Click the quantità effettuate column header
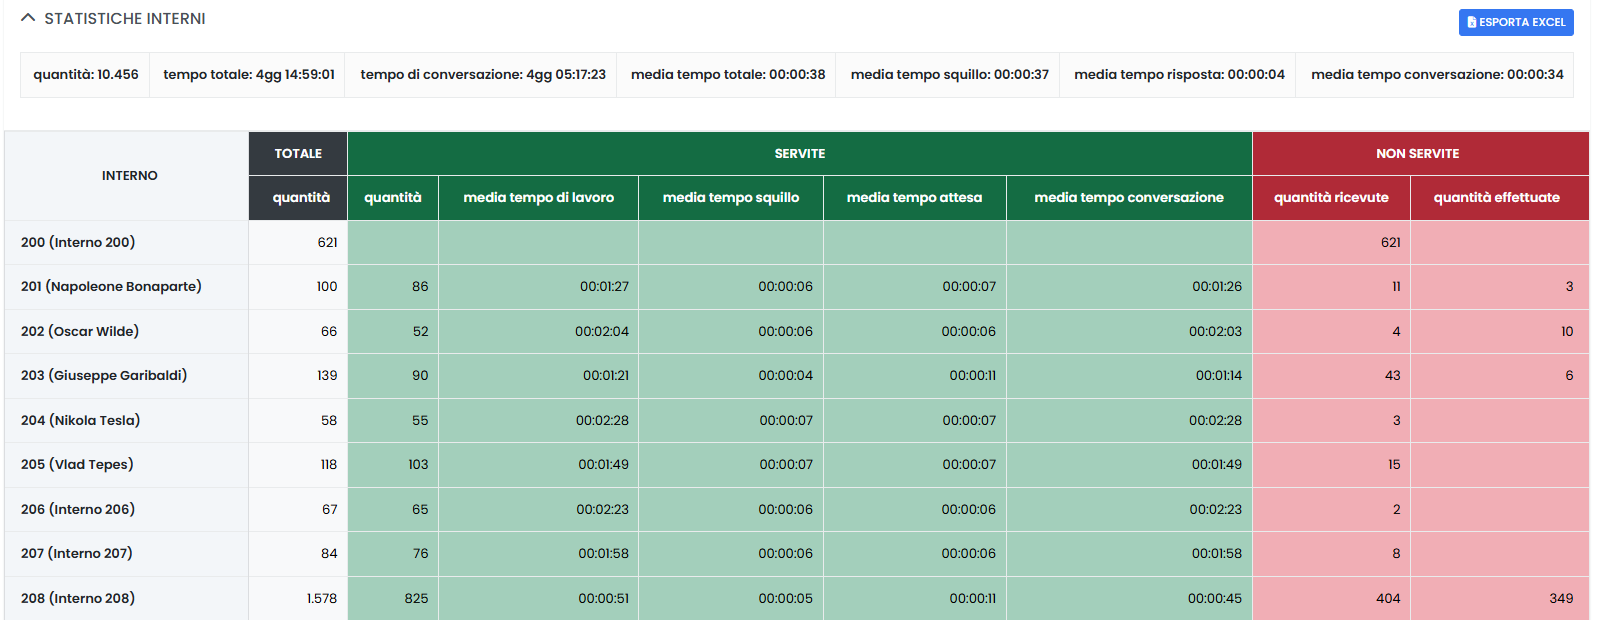 coord(1496,198)
